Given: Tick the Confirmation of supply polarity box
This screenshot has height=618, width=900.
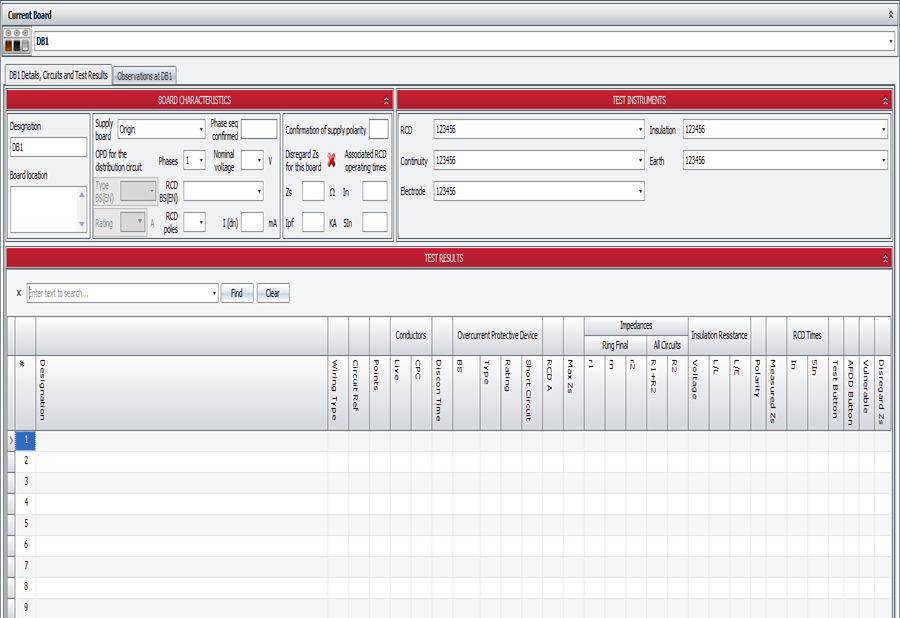Looking at the screenshot, I should (378, 130).
